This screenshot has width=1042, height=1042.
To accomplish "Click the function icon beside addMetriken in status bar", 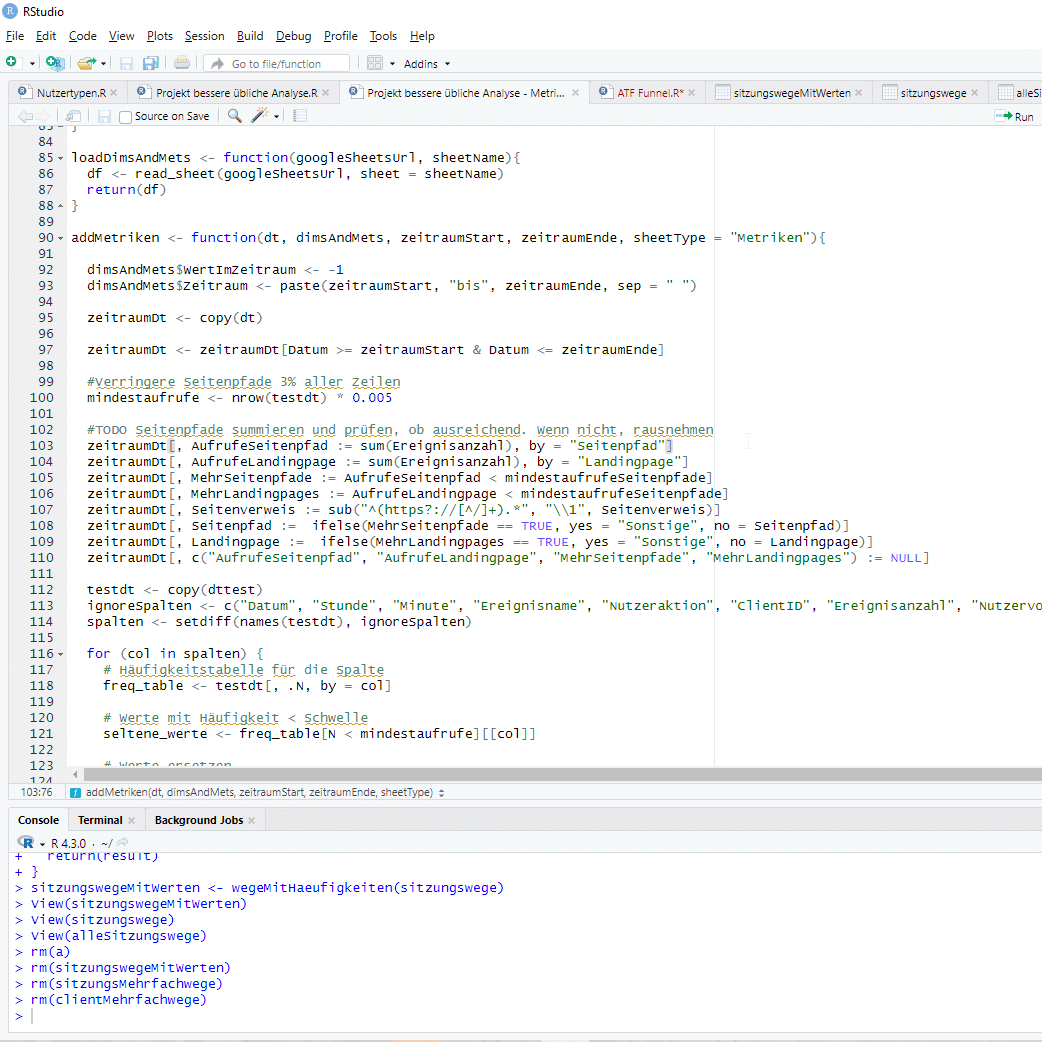I will [x=76, y=792].
